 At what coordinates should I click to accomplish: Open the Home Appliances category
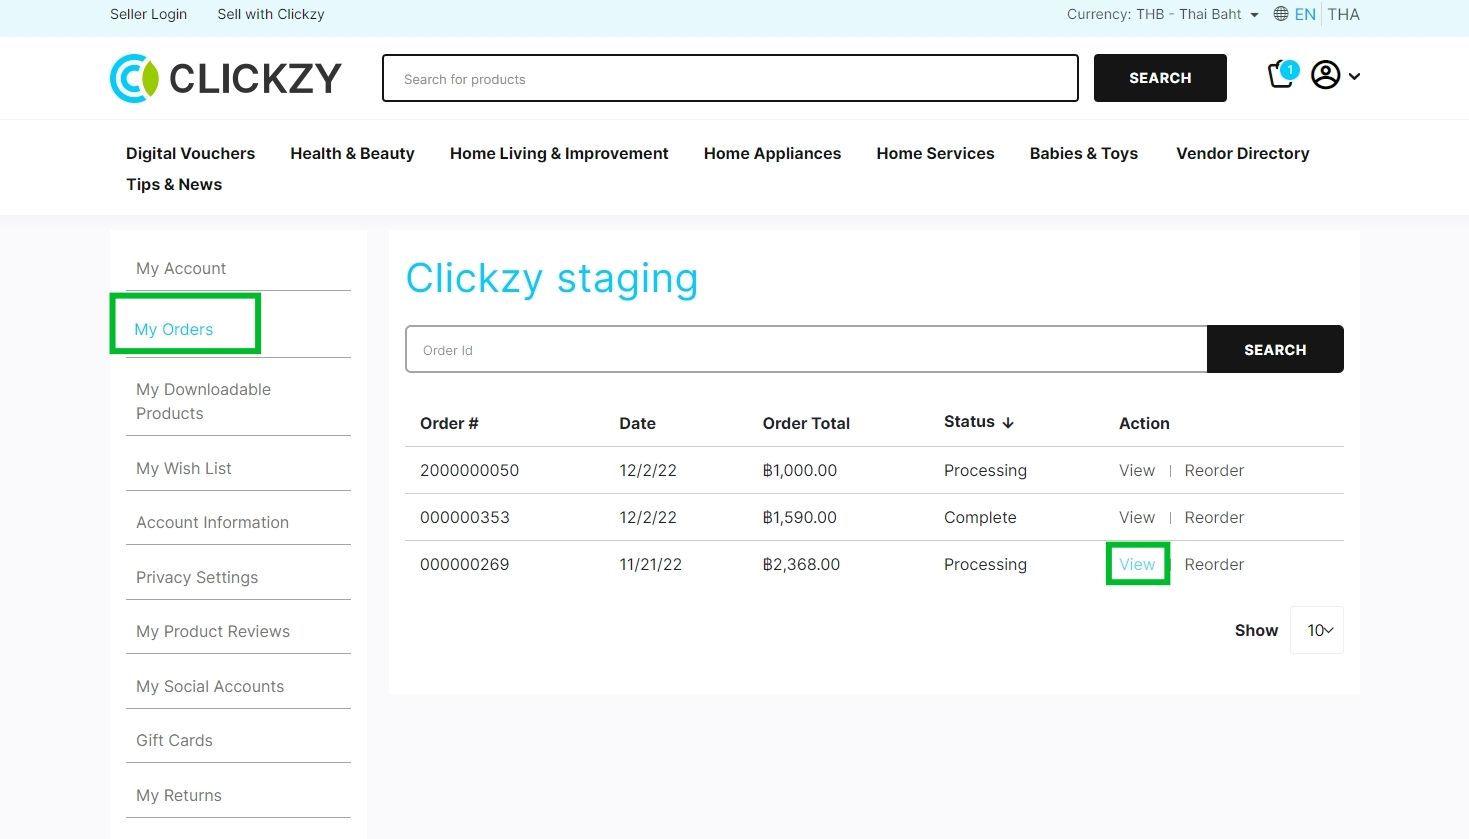(772, 153)
